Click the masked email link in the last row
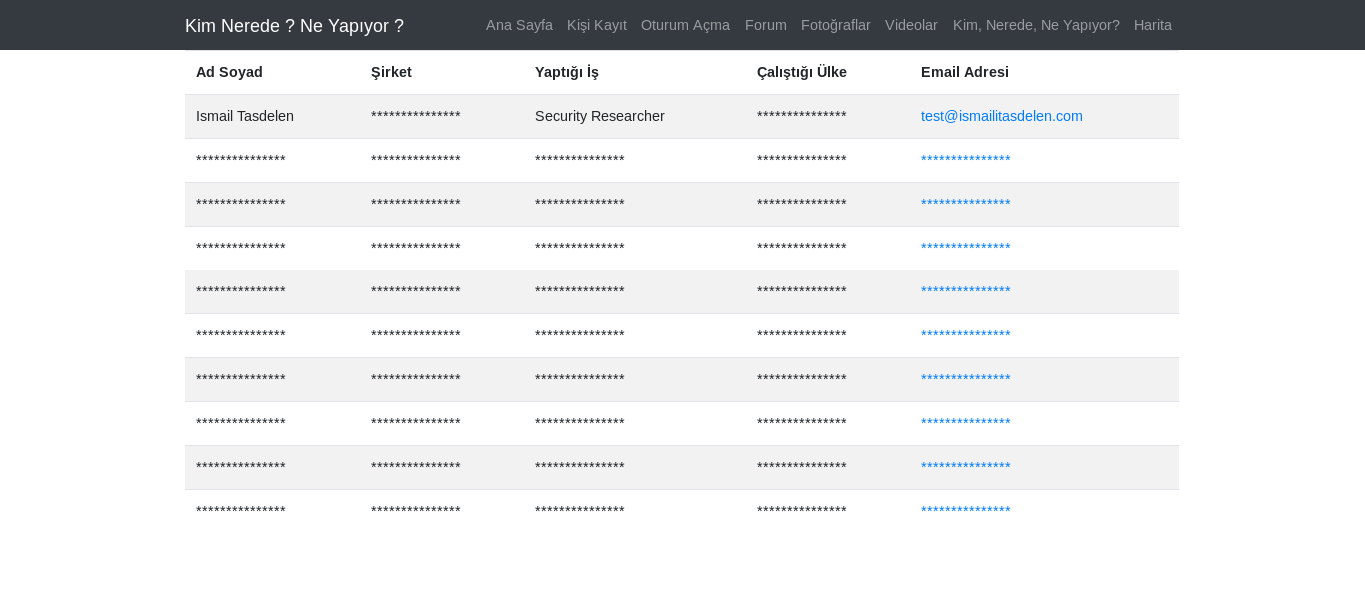This screenshot has height=606, width=1365. pyautogui.click(x=965, y=511)
